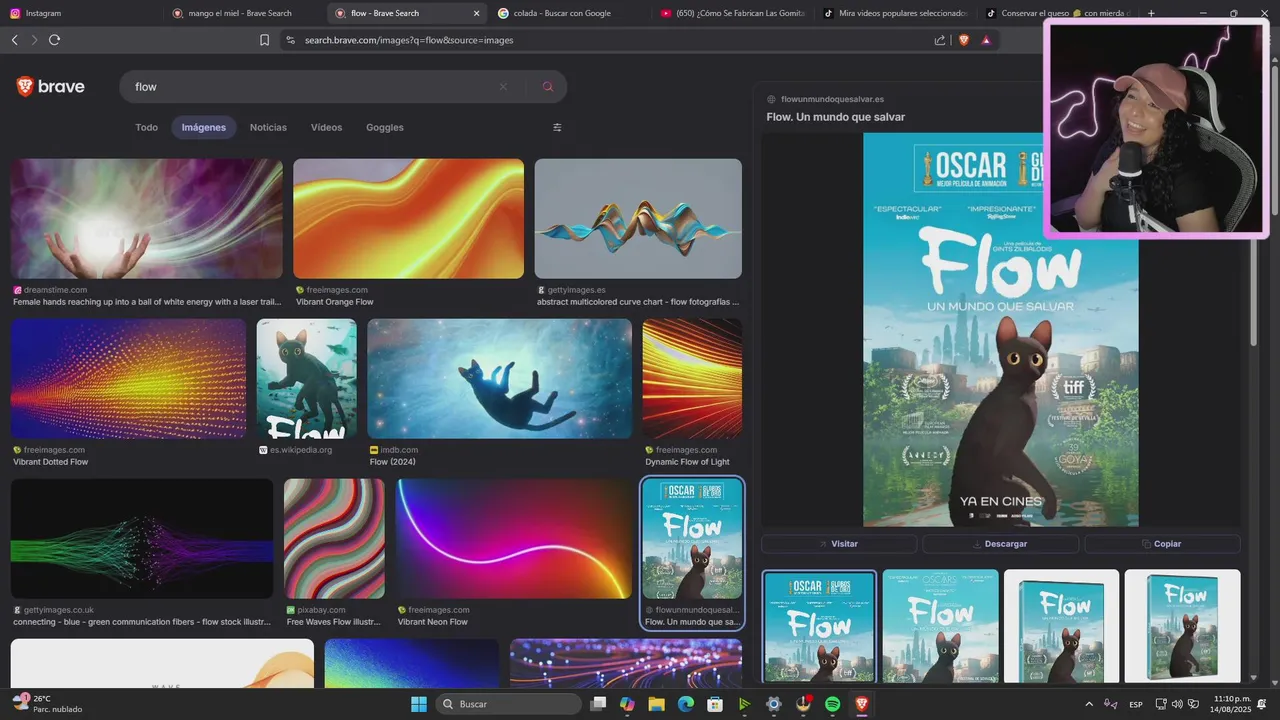Open a new browser tab with plus icon
This screenshot has width=1280, height=720.
click(1151, 13)
